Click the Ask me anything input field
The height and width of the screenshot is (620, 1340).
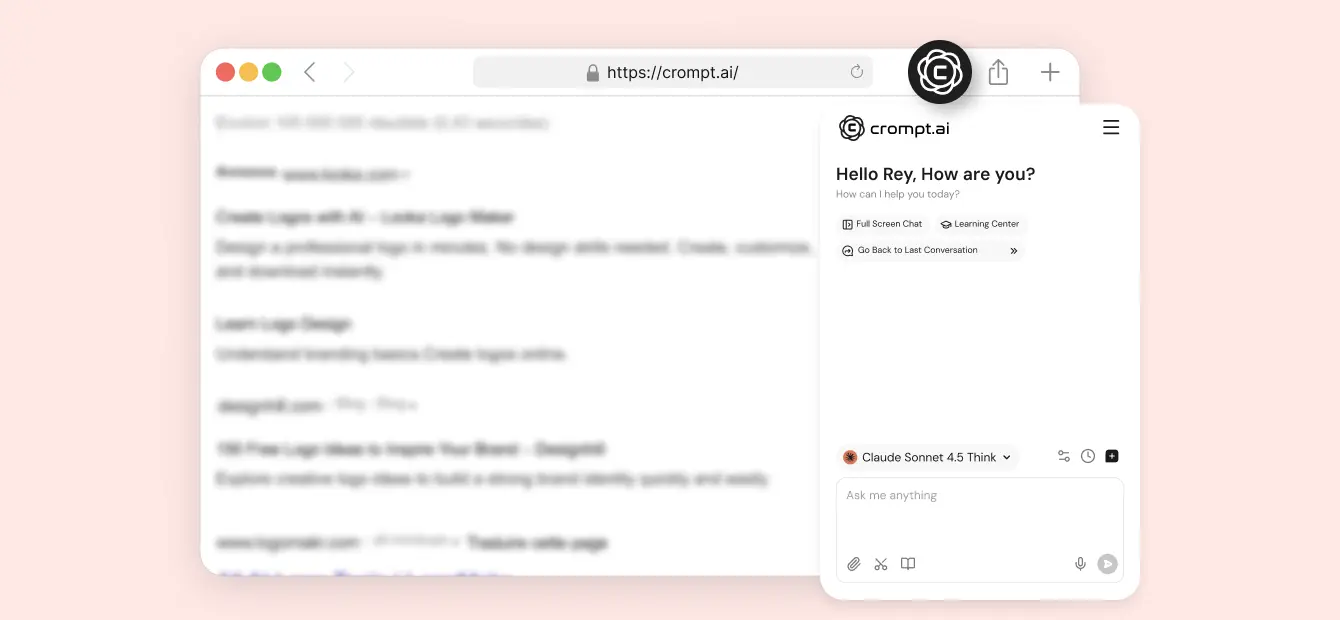point(980,513)
